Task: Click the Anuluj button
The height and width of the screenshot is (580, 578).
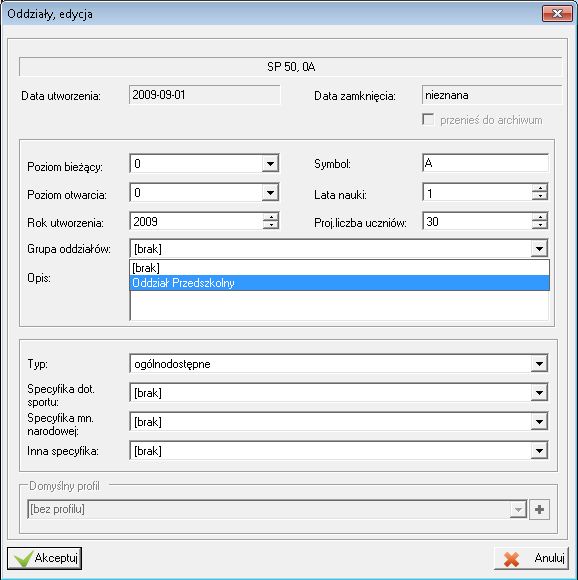Action: pyautogui.click(x=531, y=558)
